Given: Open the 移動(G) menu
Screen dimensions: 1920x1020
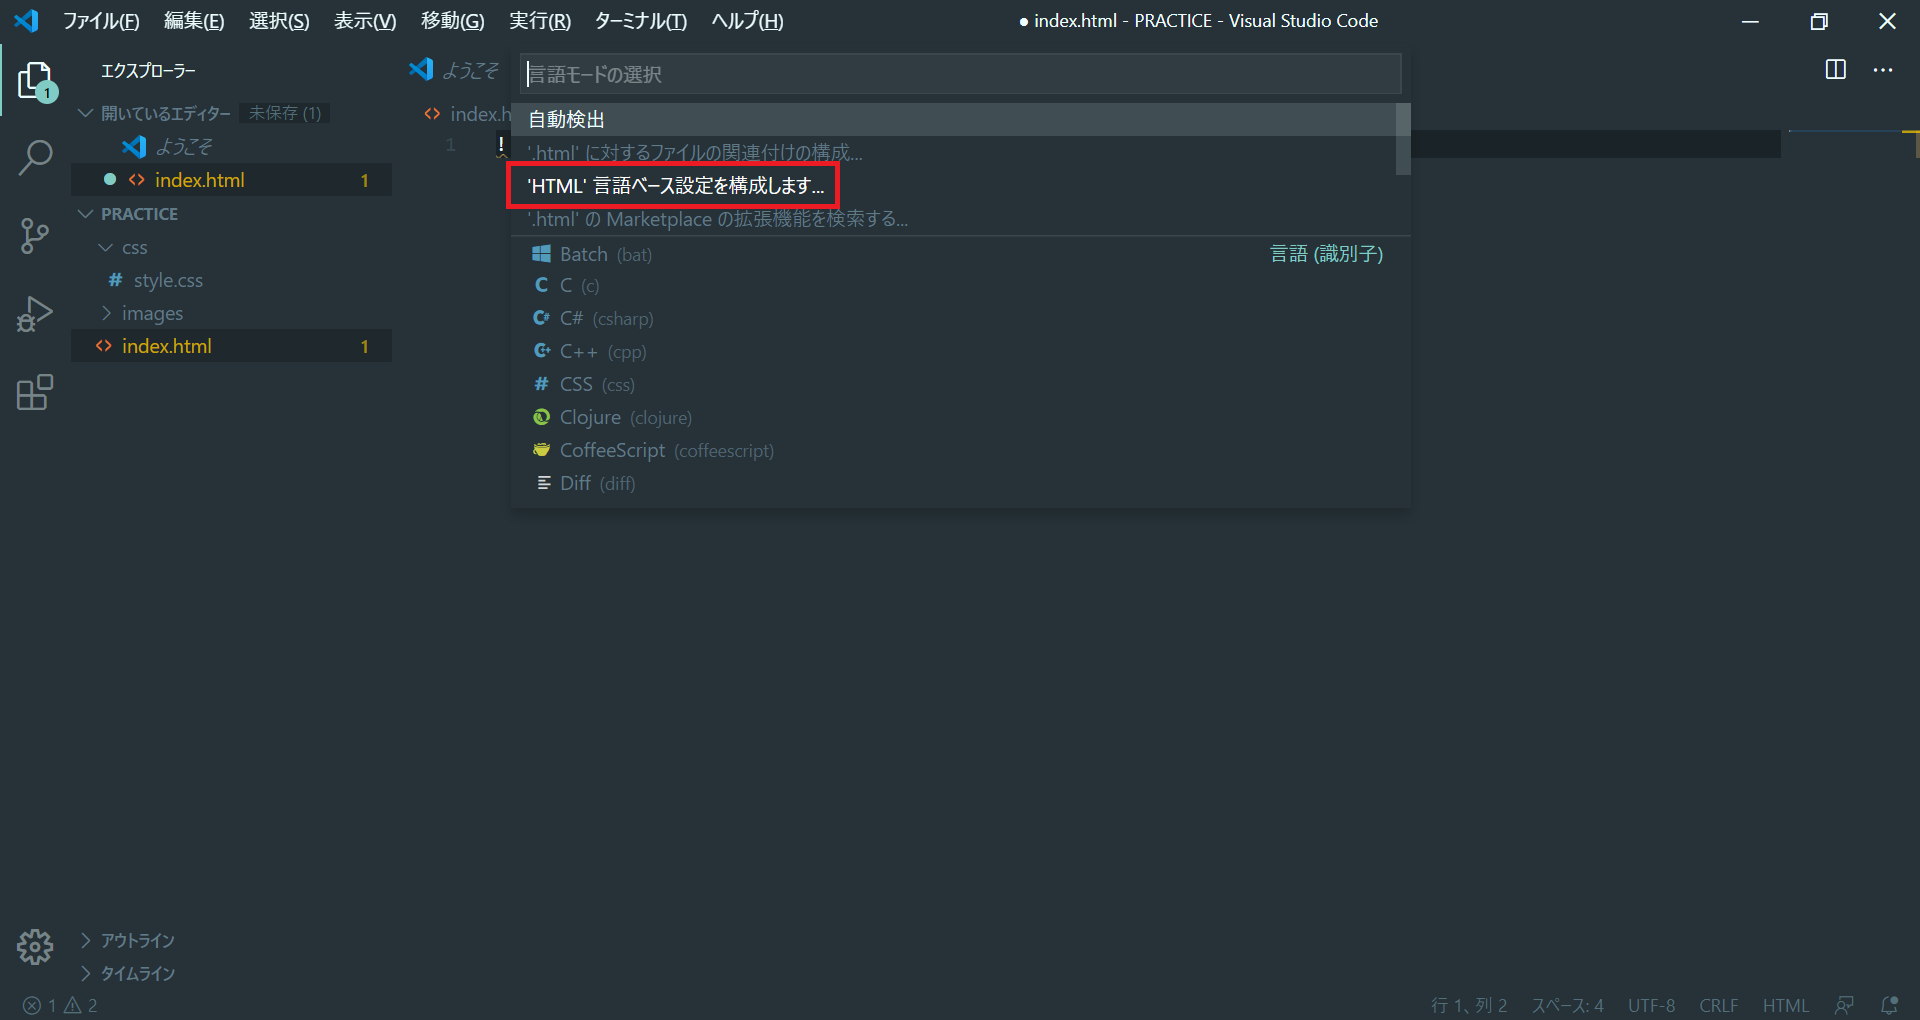Looking at the screenshot, I should (452, 21).
